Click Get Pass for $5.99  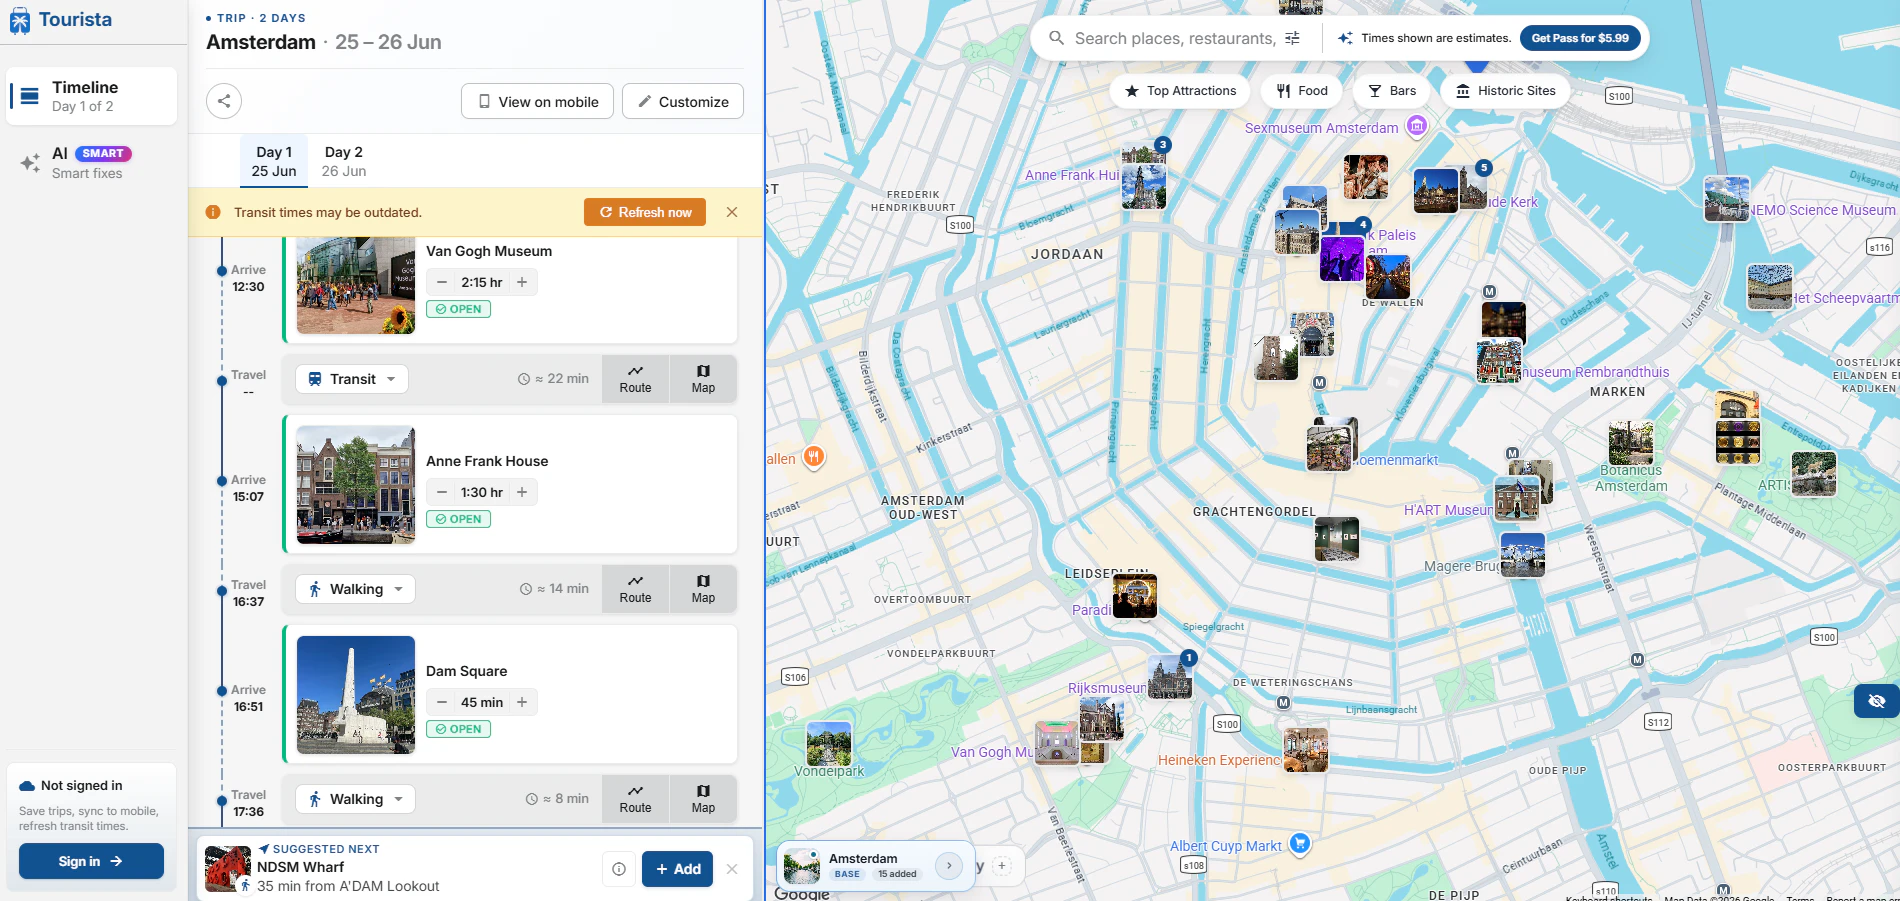coord(1580,38)
